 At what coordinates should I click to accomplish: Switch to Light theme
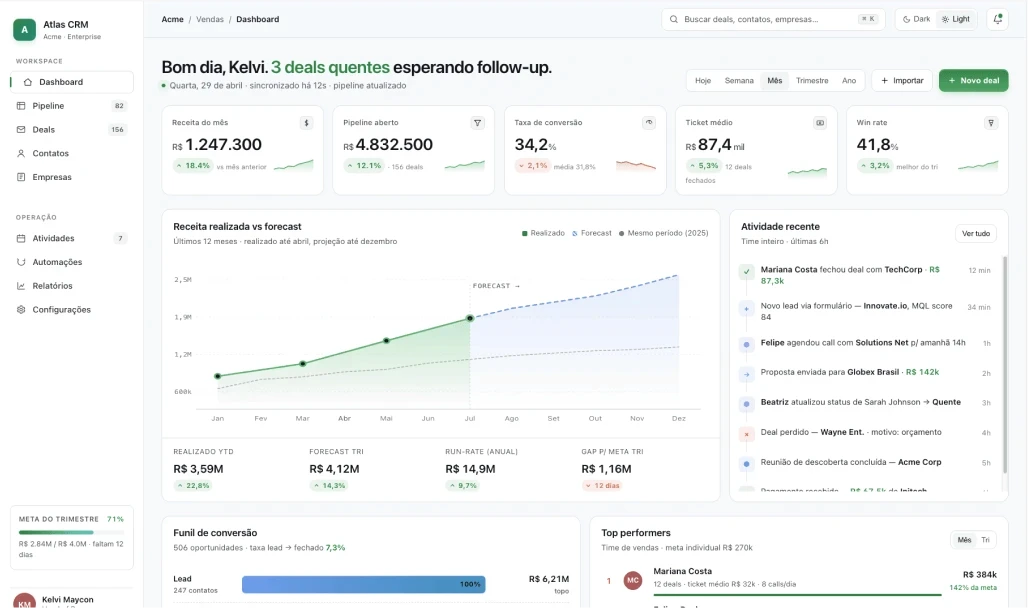pos(955,19)
